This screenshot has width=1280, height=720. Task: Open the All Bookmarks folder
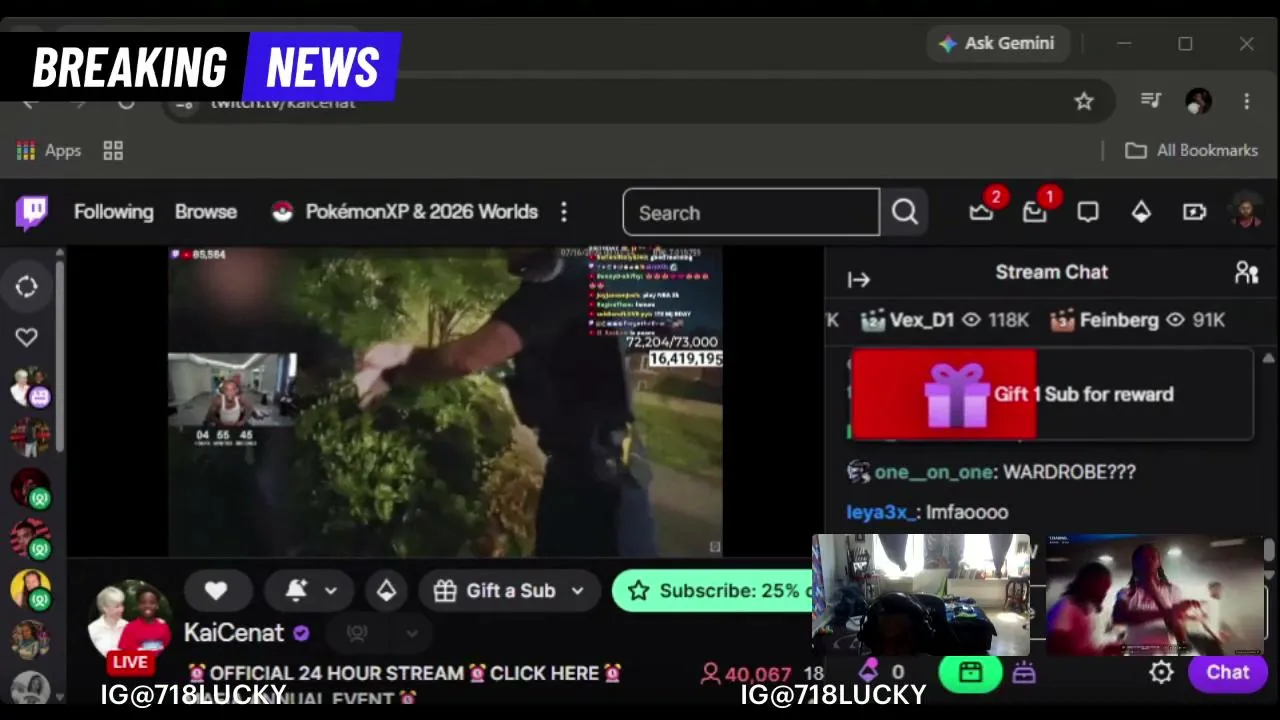(x=1192, y=150)
